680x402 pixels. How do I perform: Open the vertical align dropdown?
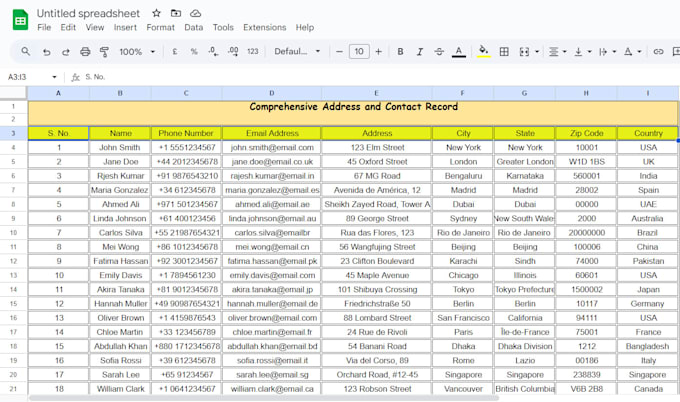pos(582,52)
